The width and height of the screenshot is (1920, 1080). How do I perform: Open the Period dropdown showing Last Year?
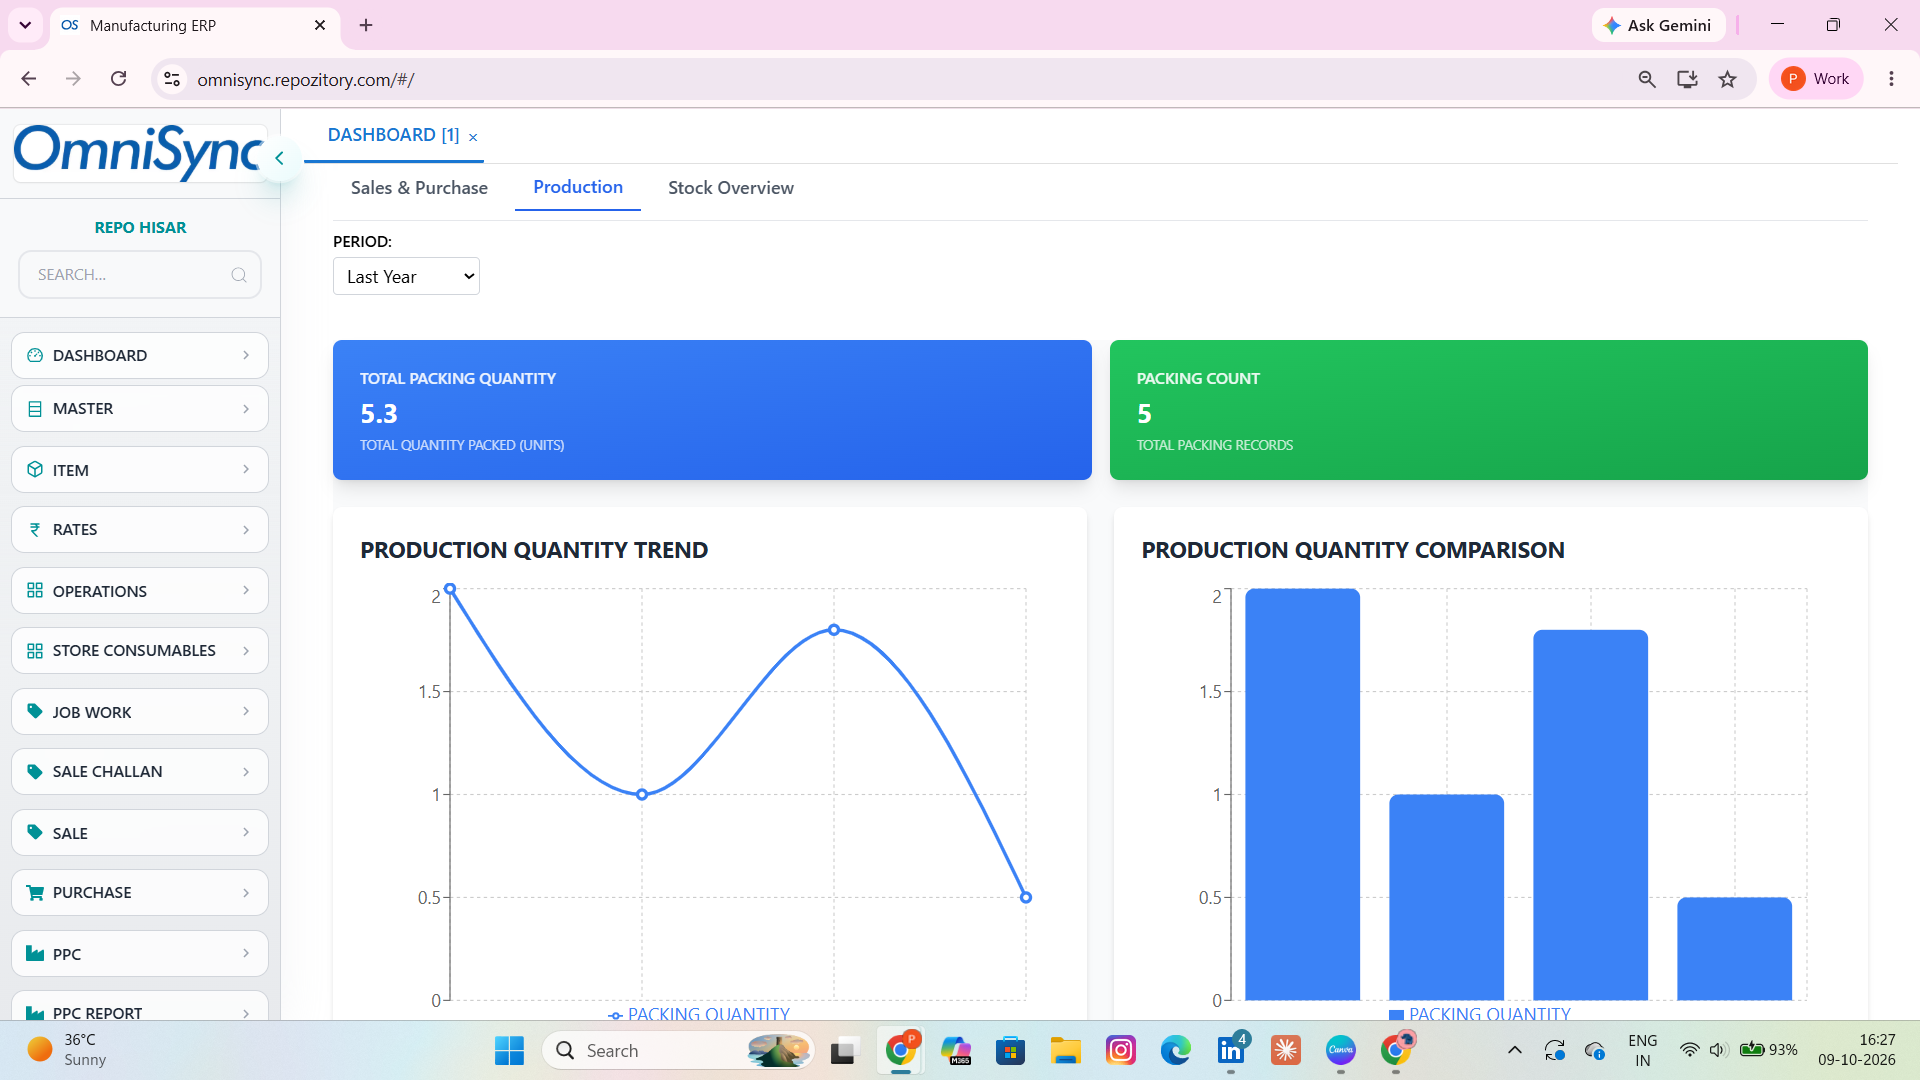[x=406, y=277]
